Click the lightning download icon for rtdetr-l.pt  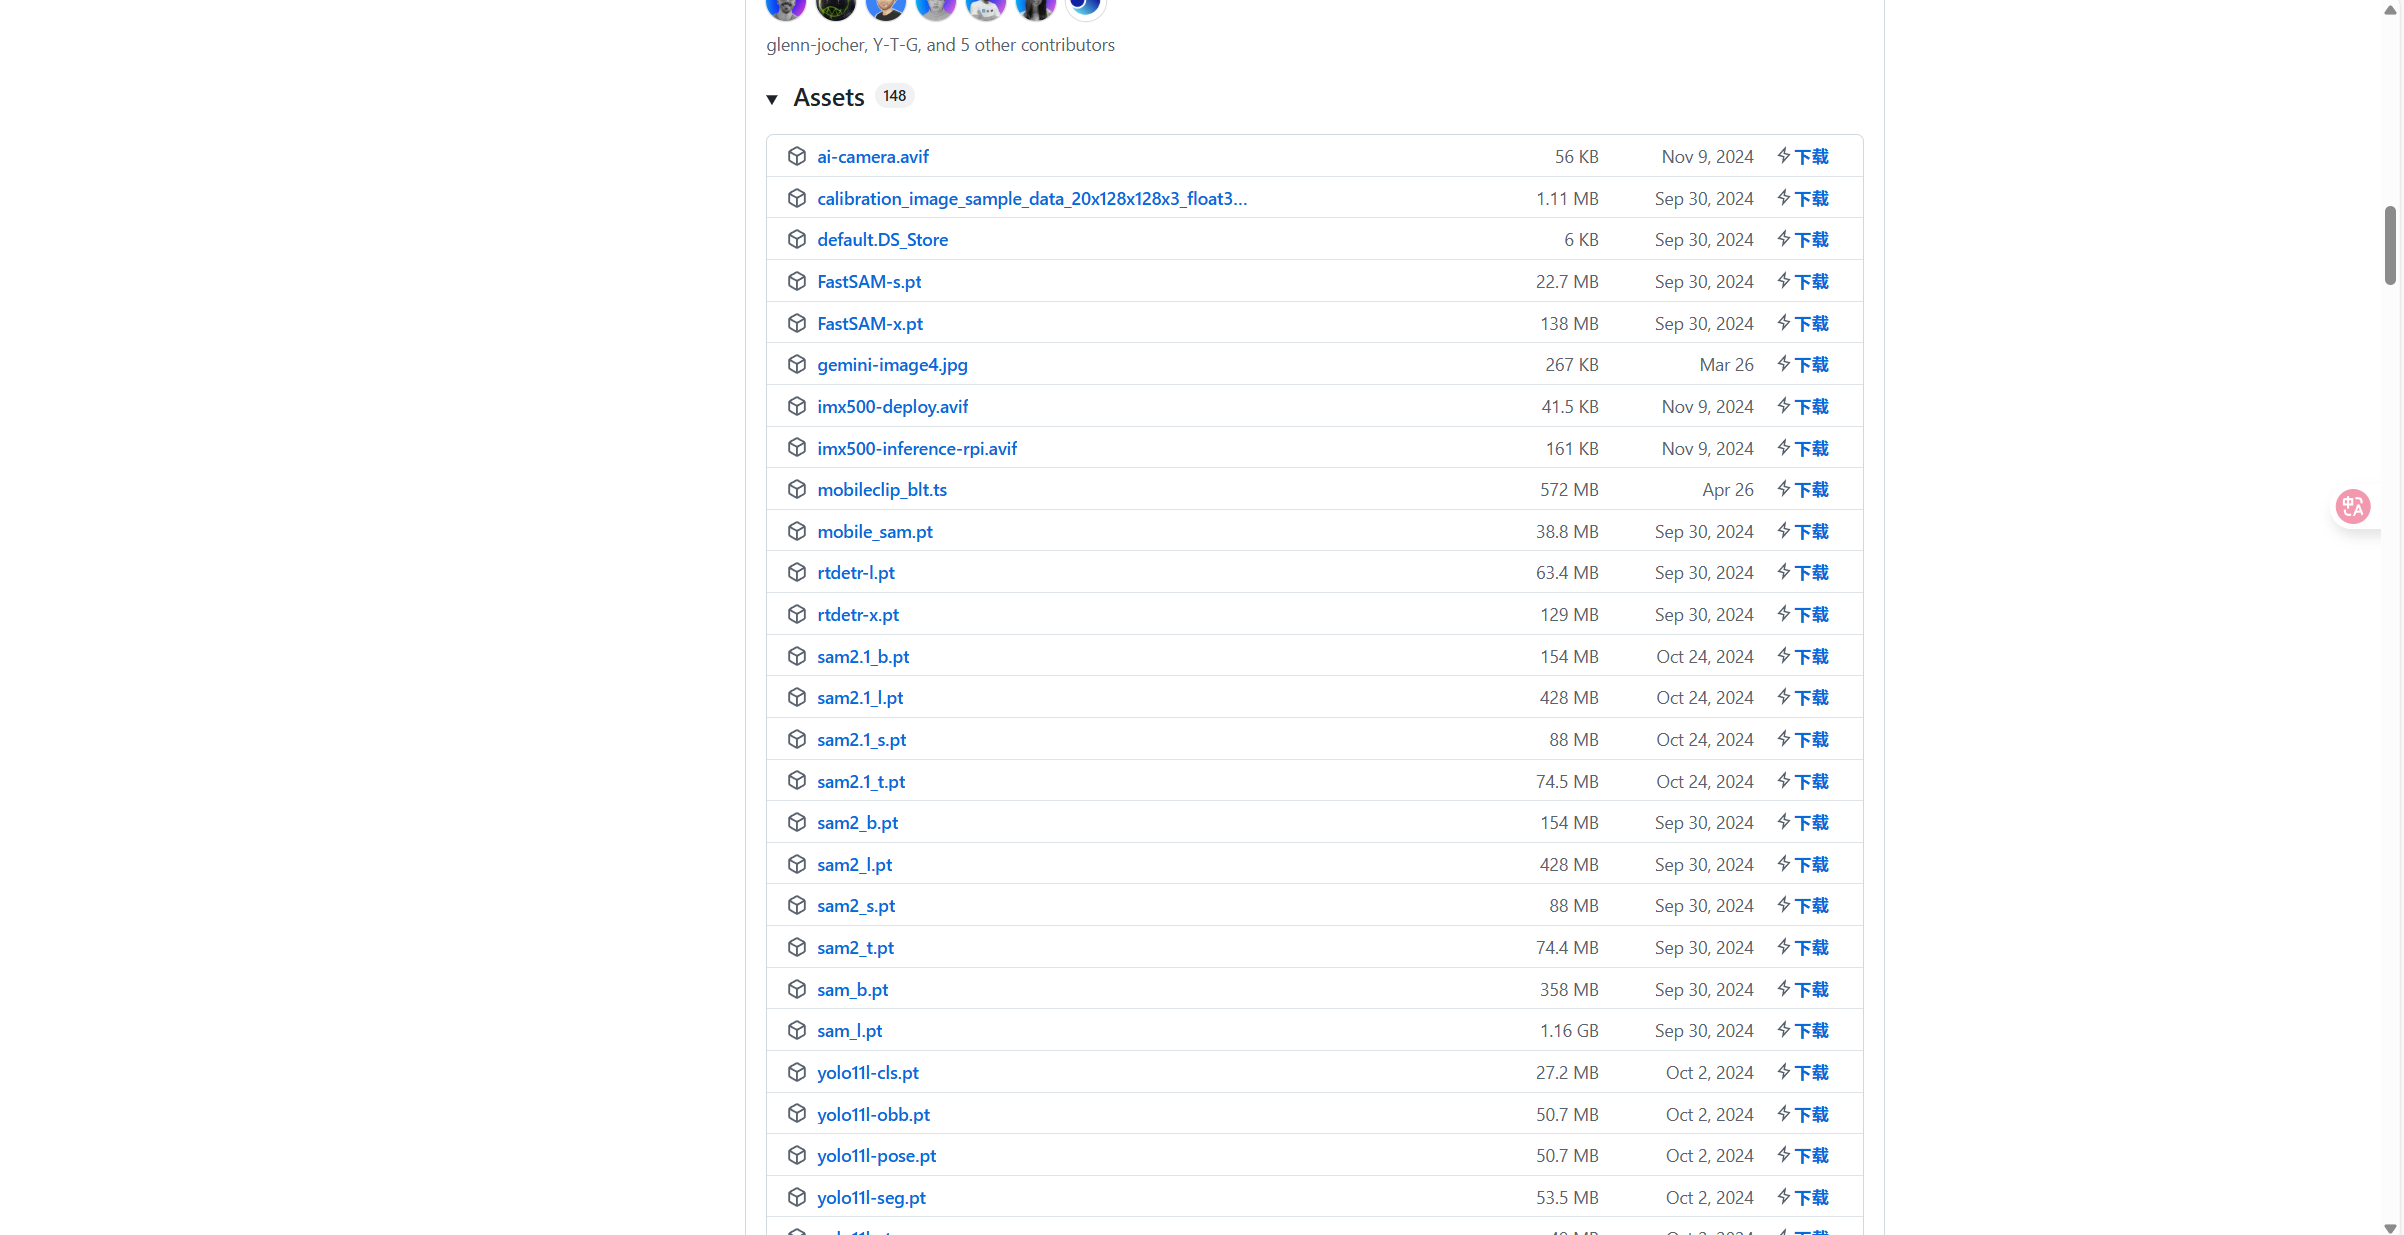1783,572
